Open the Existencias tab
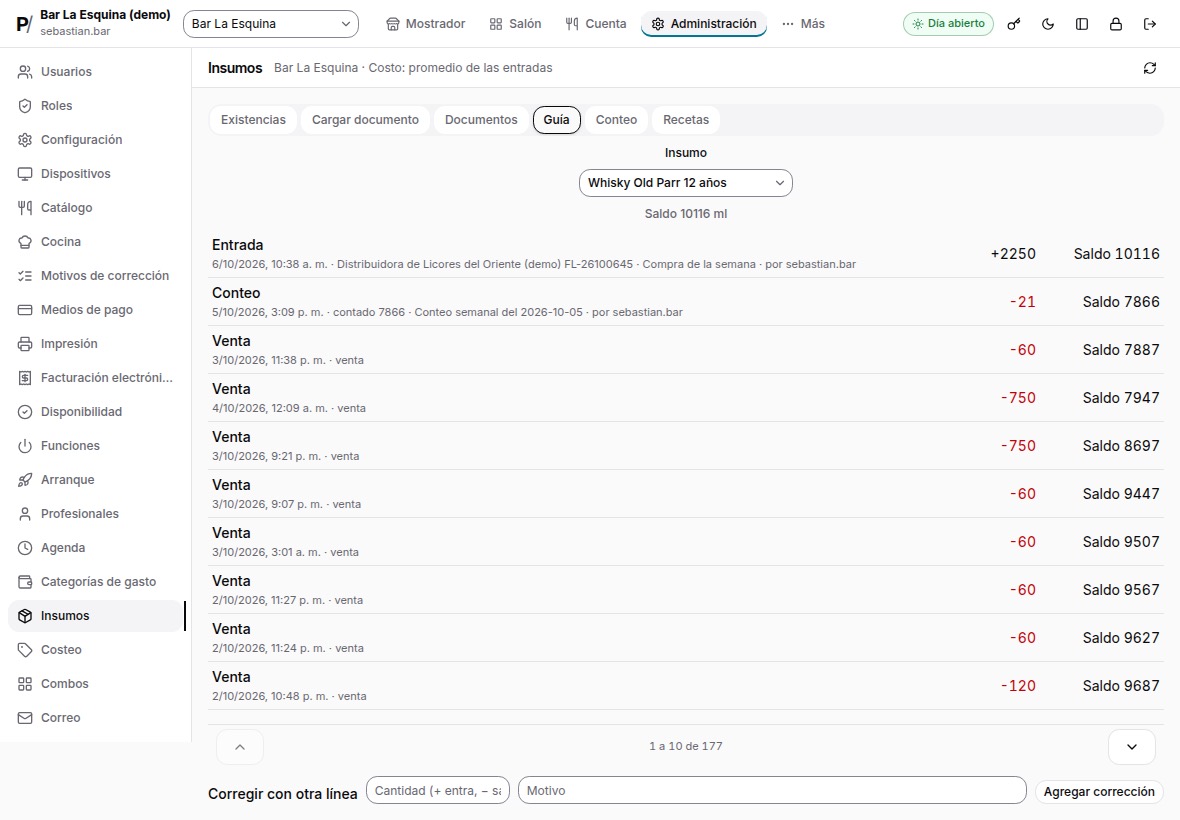Screen dimensions: 1180x820 pos(254,120)
